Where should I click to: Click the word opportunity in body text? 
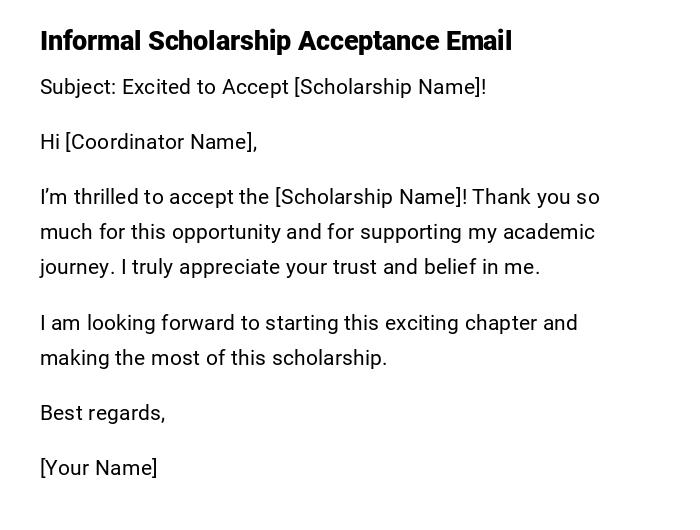point(226,232)
